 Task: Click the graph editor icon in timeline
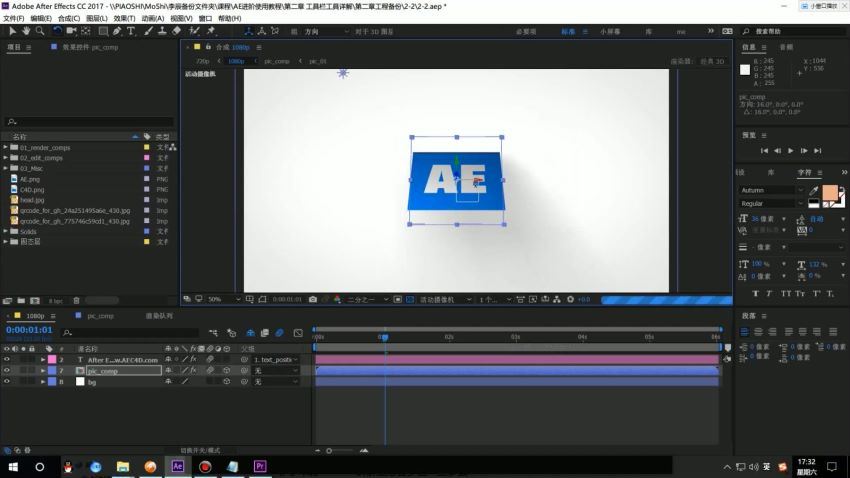[298, 333]
